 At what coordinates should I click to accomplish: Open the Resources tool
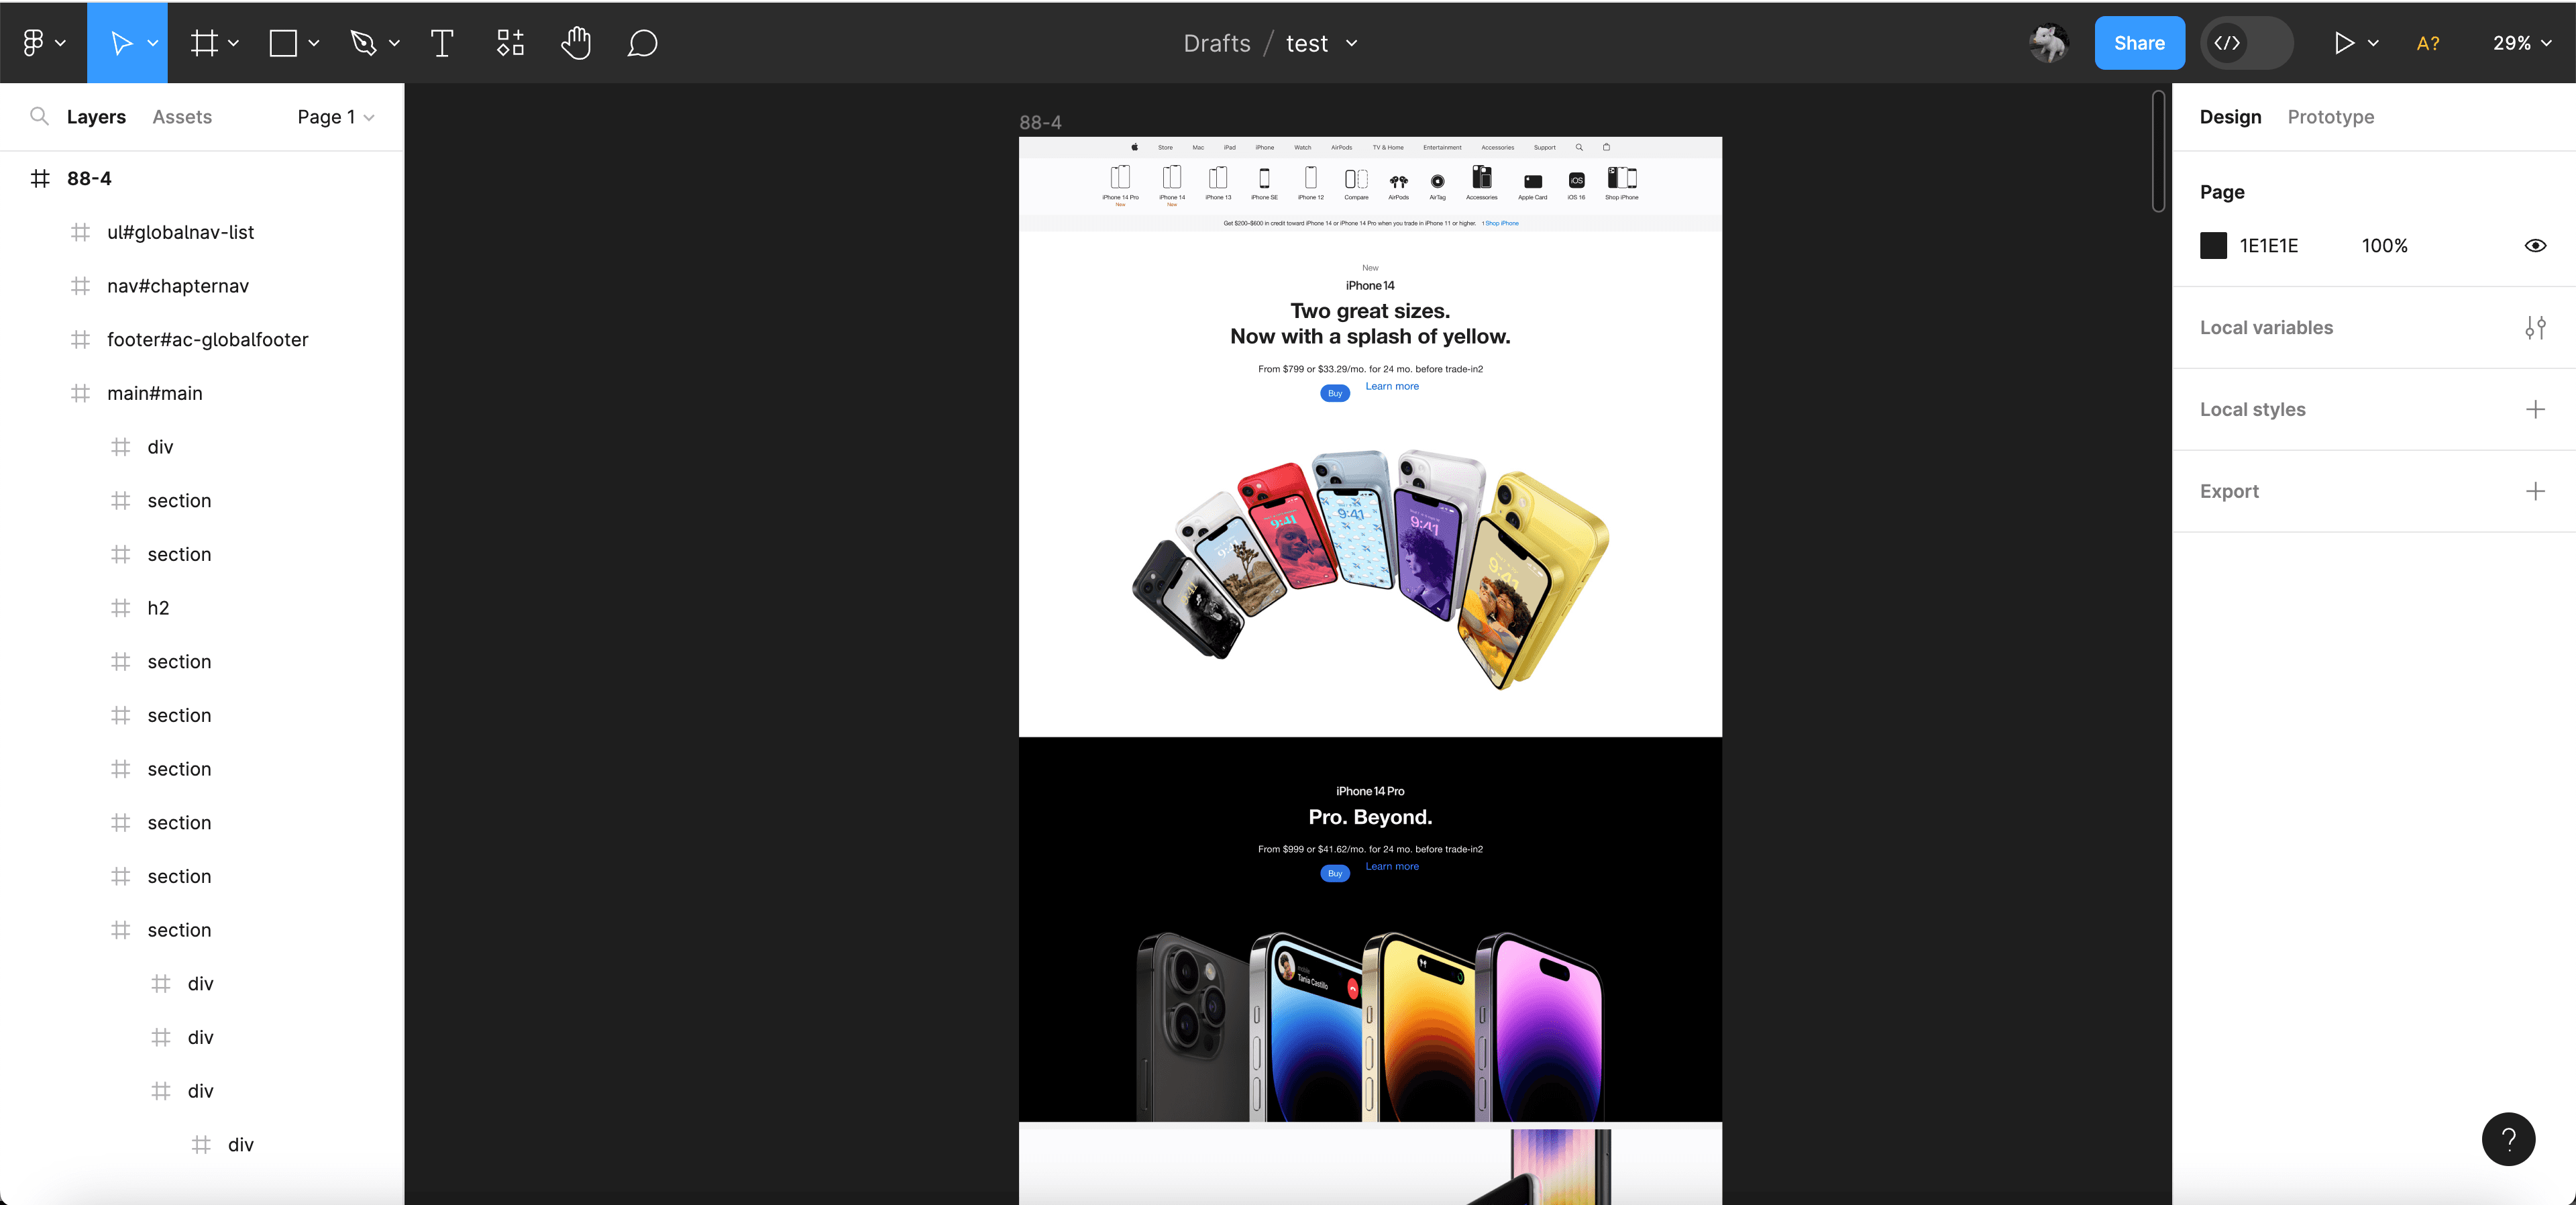pyautogui.click(x=510, y=43)
